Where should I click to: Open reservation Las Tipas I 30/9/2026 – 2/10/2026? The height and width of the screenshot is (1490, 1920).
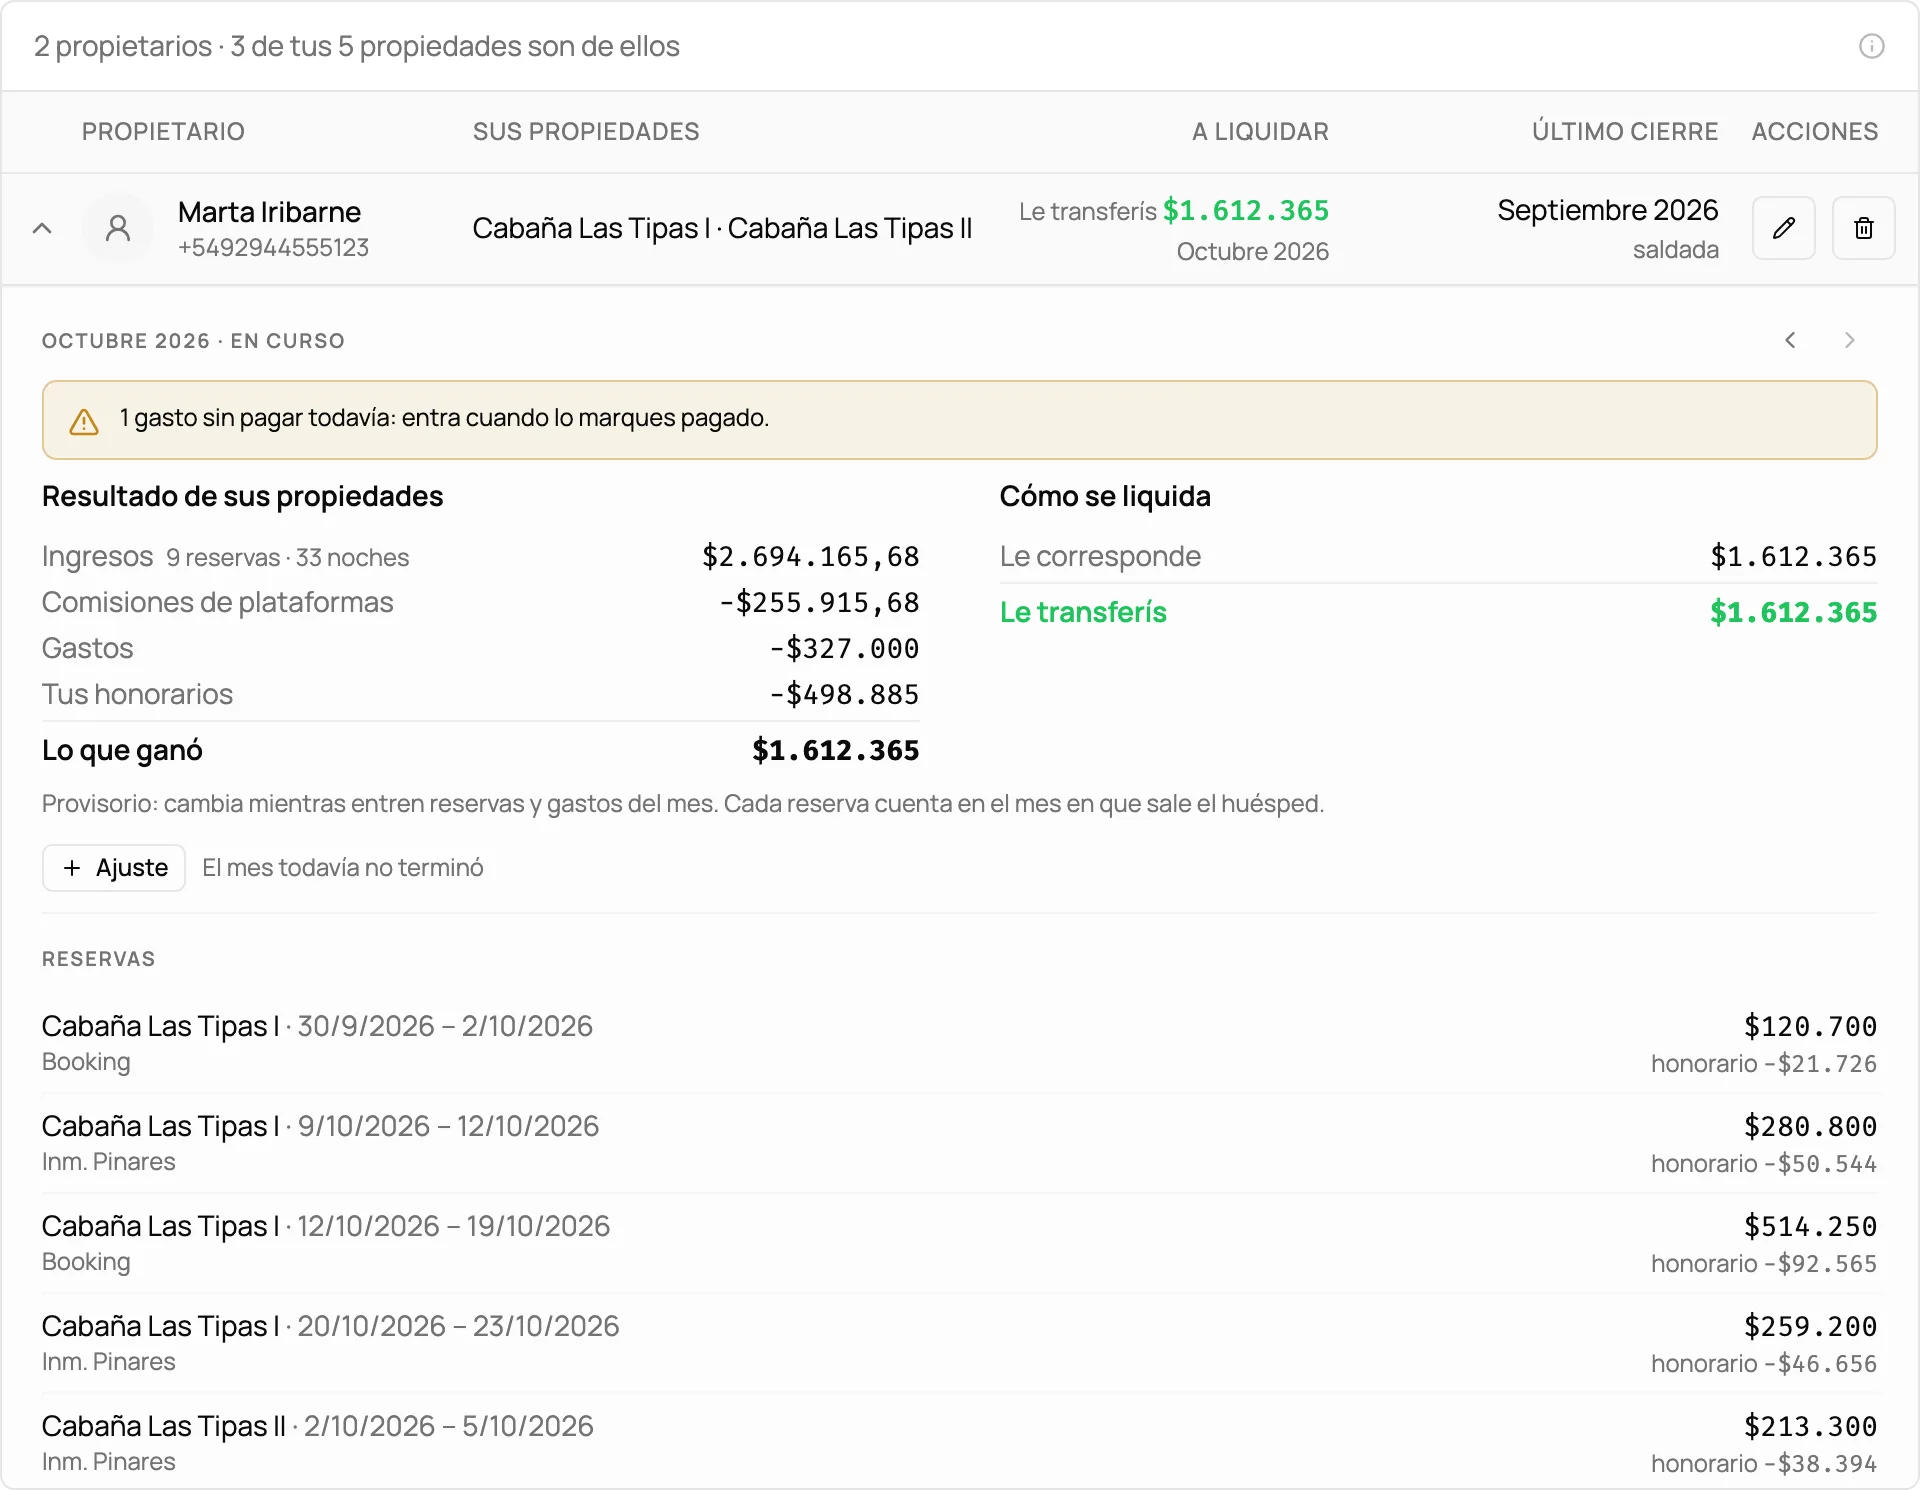[x=959, y=1044]
